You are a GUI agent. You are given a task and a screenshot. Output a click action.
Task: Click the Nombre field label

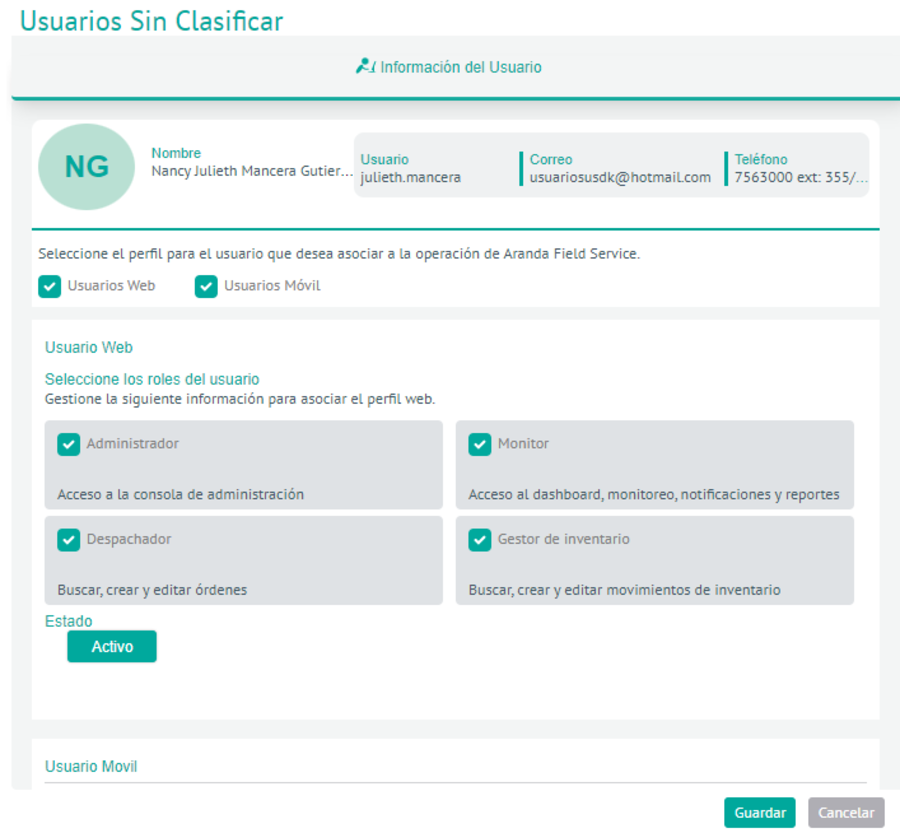tap(176, 153)
